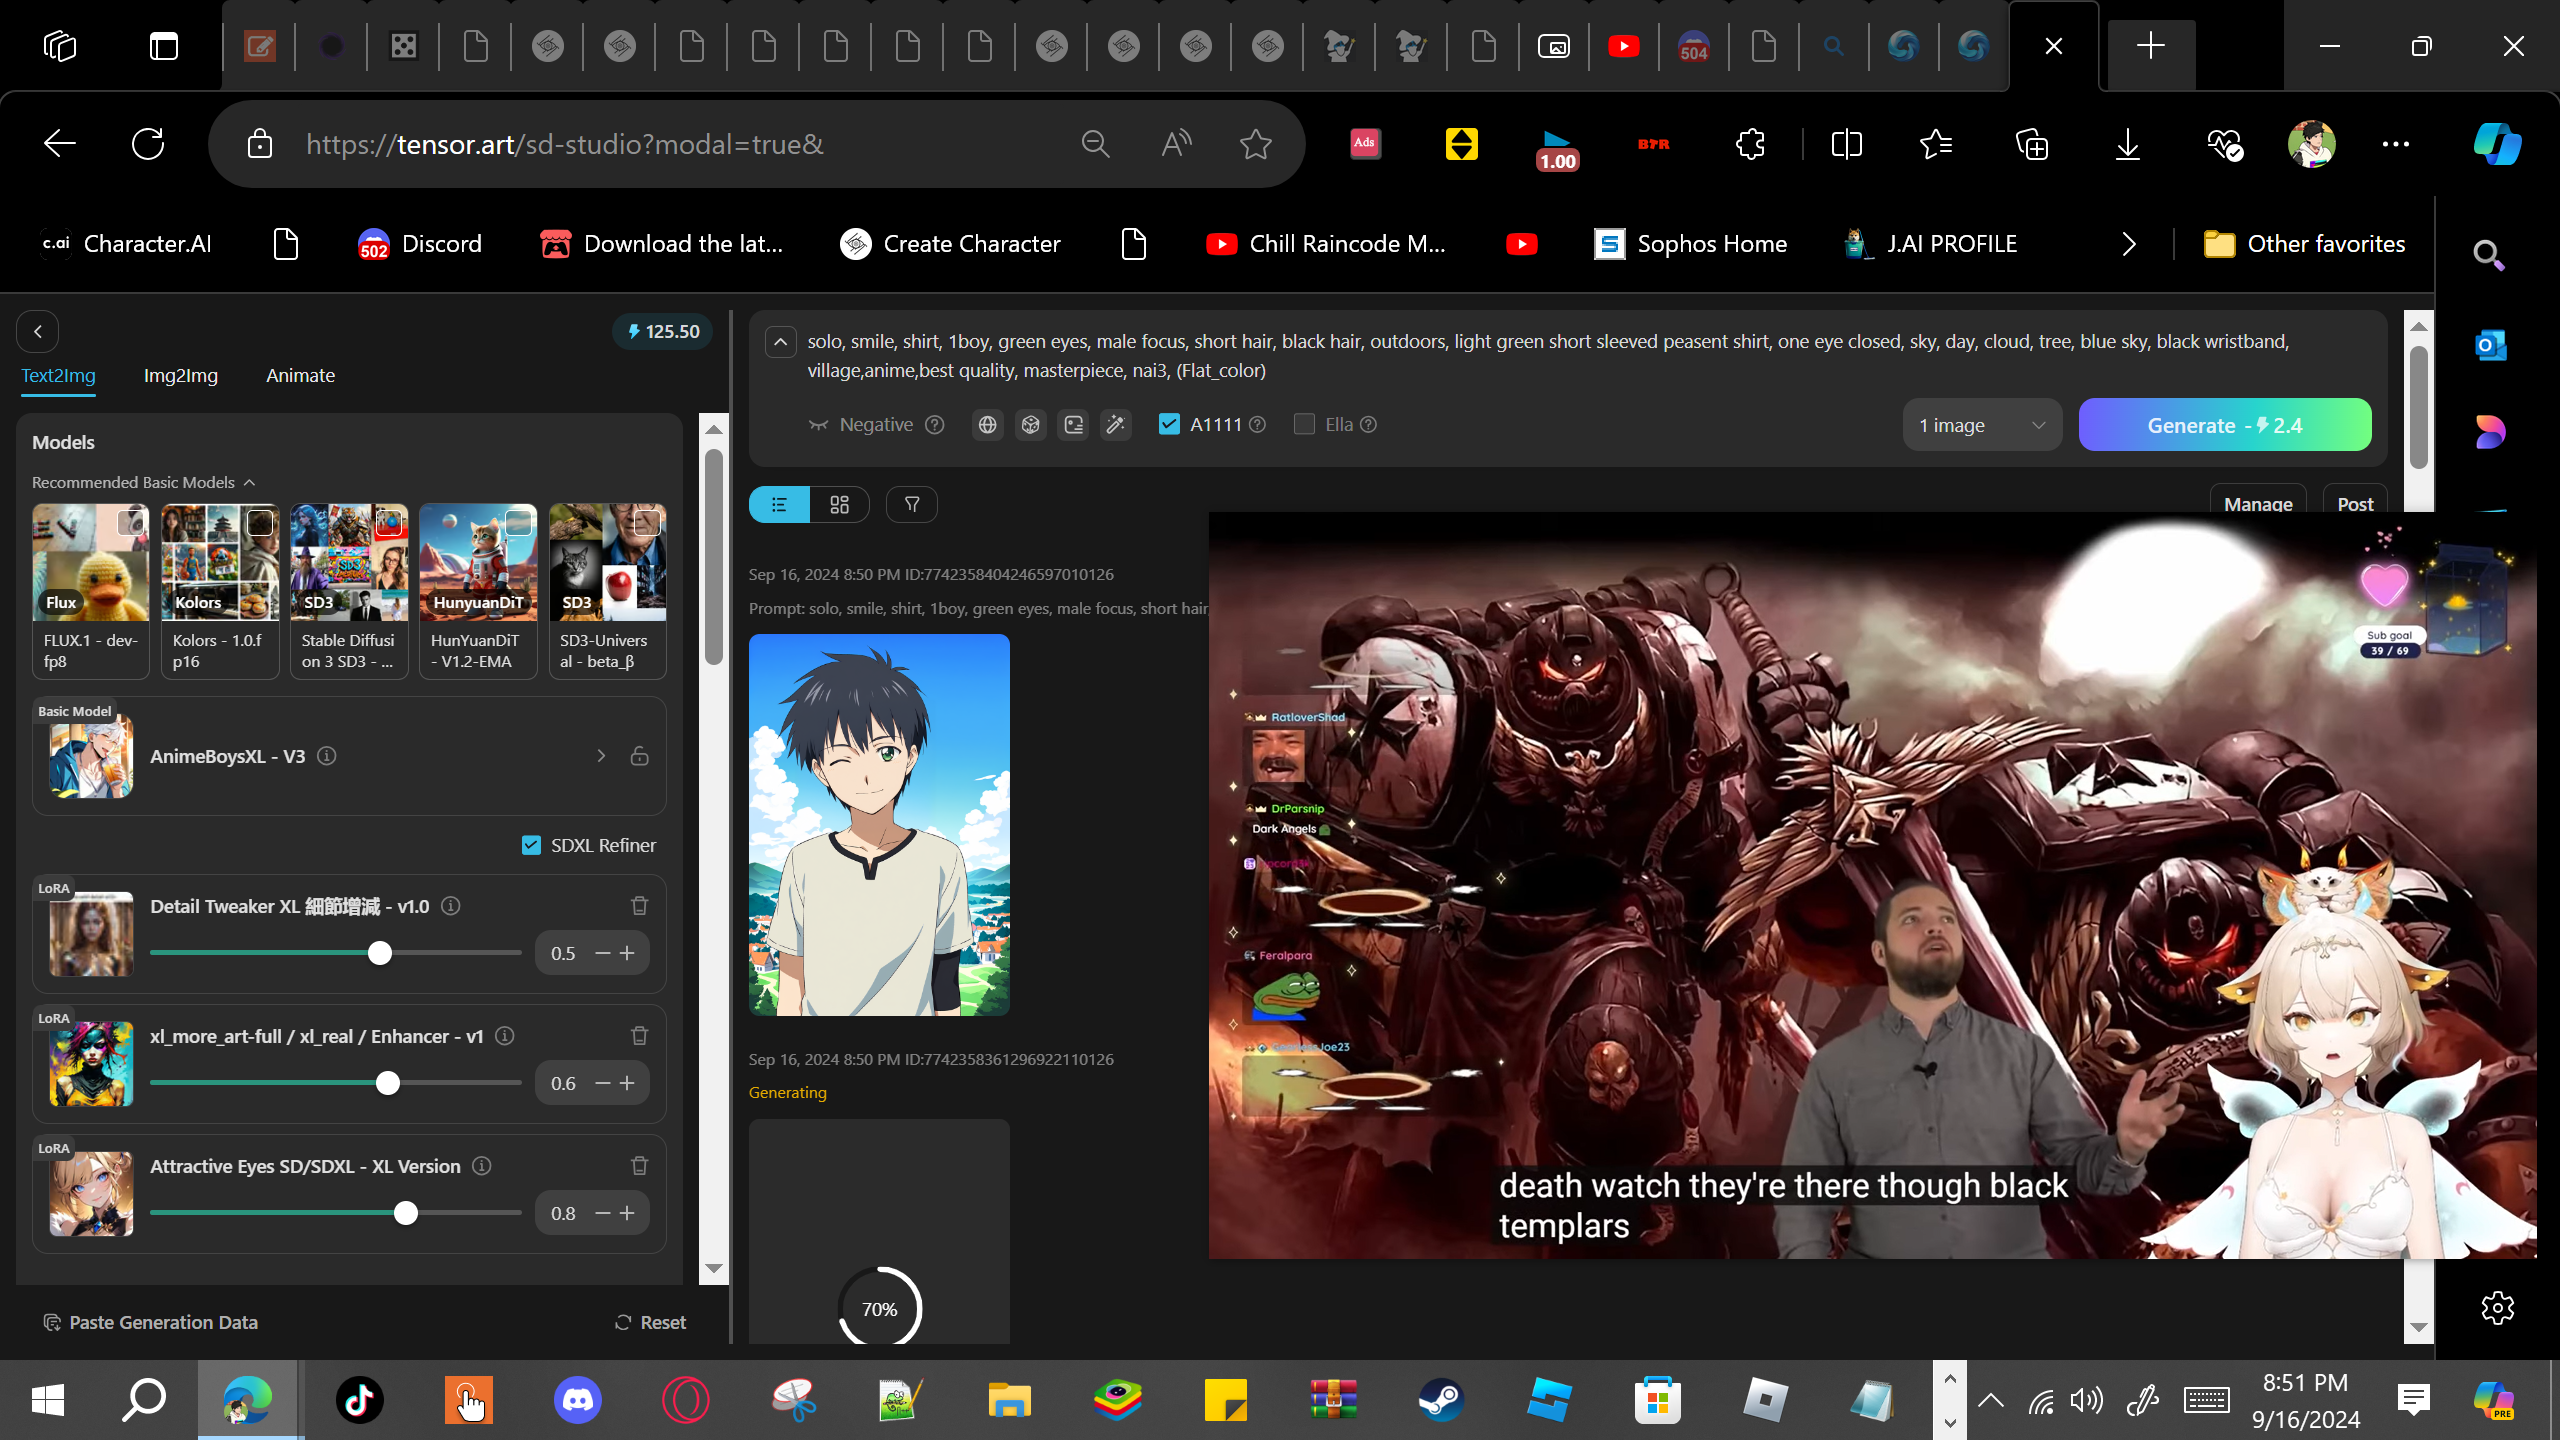The image size is (2560, 1440).
Task: Adjust the Detail Tweaker XL weight slider
Action: [x=379, y=953]
